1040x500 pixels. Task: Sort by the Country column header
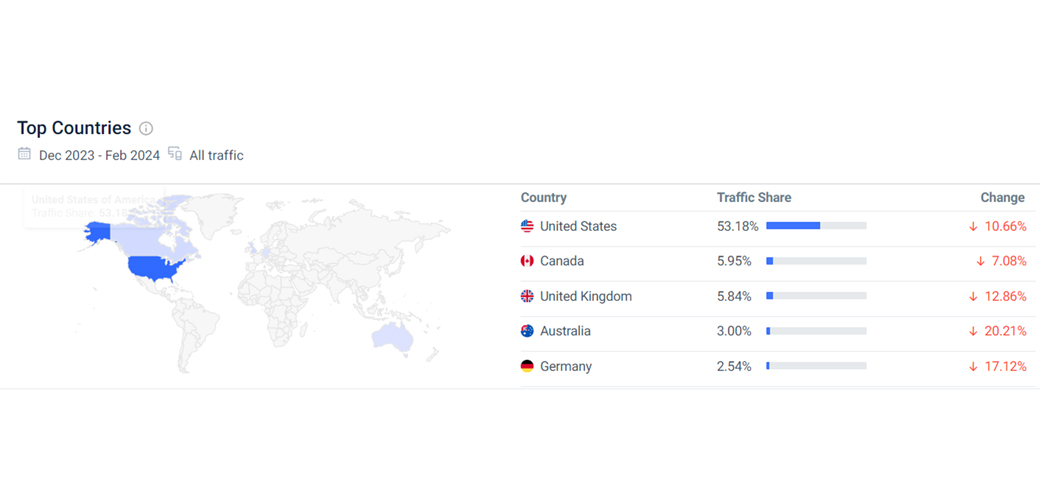tap(543, 198)
